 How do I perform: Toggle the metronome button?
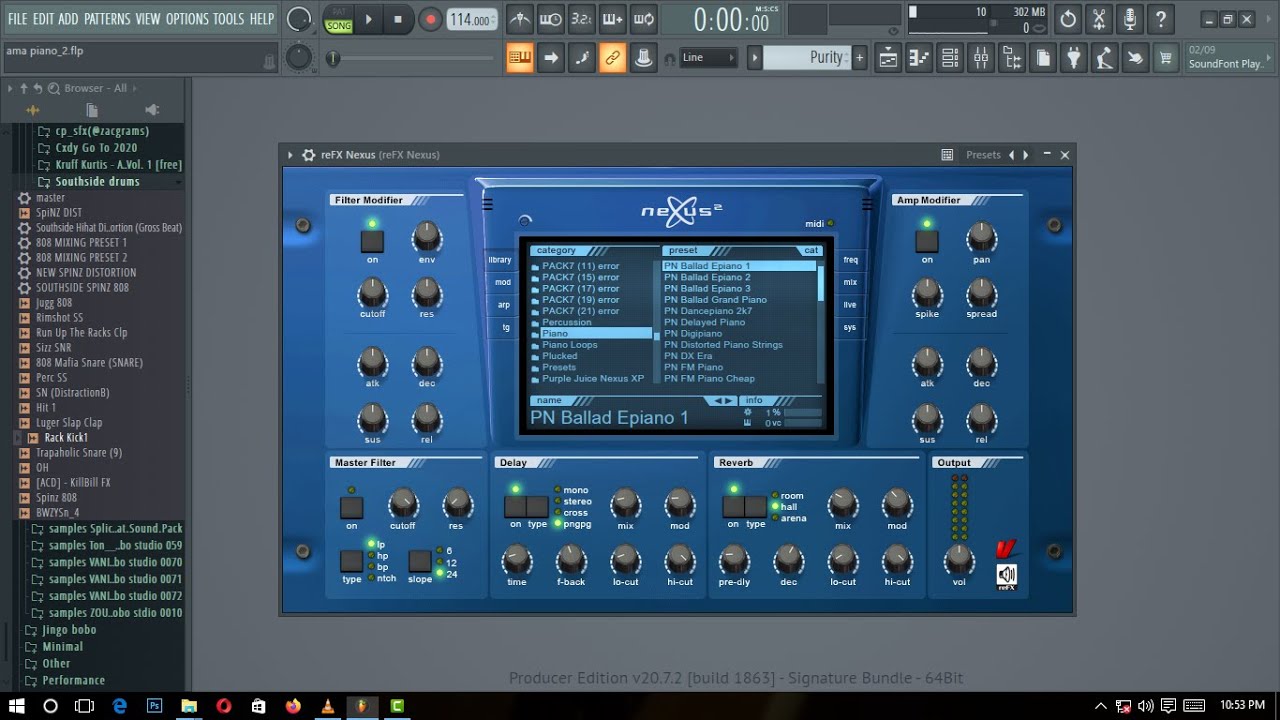click(x=520, y=19)
